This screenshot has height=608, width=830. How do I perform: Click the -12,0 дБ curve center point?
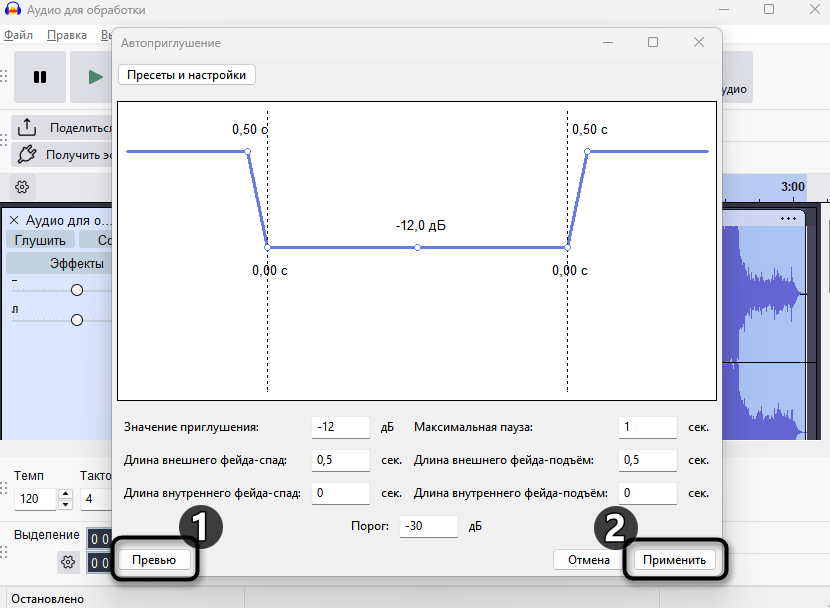[418, 248]
